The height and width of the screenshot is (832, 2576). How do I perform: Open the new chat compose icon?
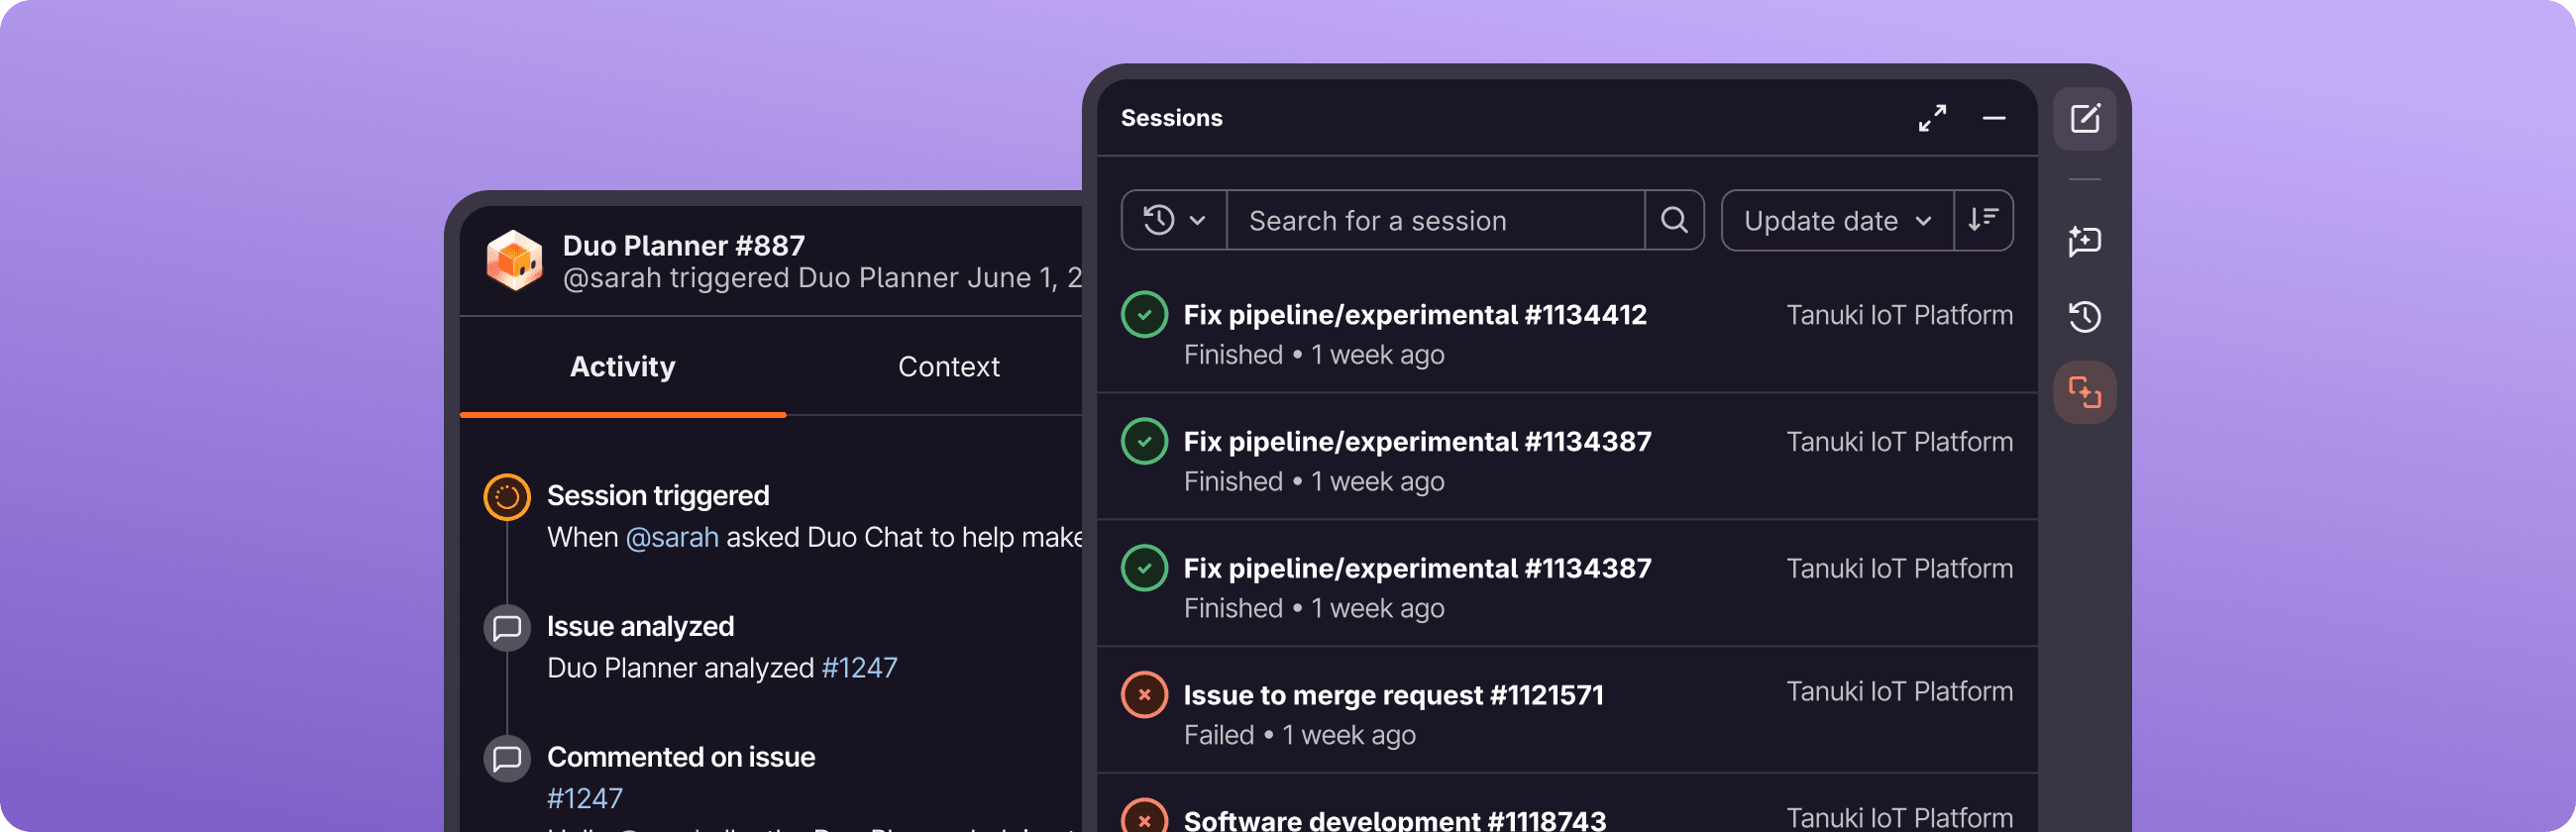pos(2085,119)
